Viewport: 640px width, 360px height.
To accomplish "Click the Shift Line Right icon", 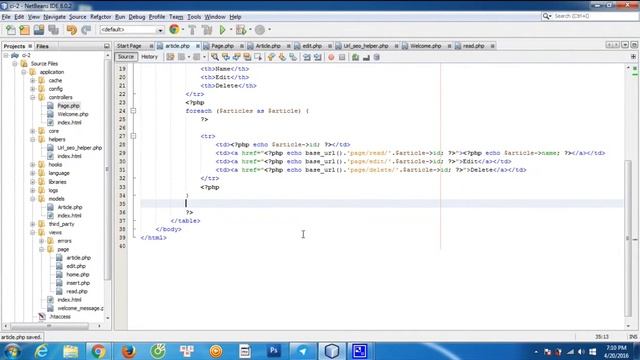I will [x=318, y=57].
